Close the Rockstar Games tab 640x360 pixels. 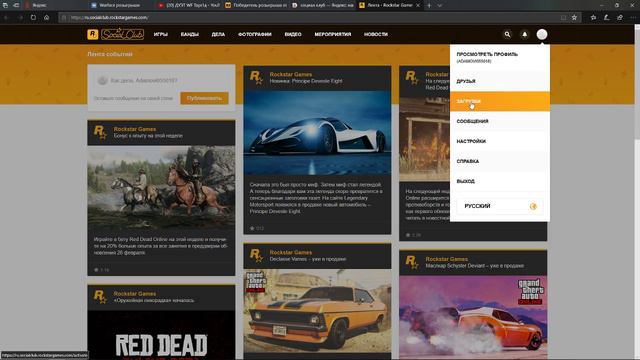418,5
